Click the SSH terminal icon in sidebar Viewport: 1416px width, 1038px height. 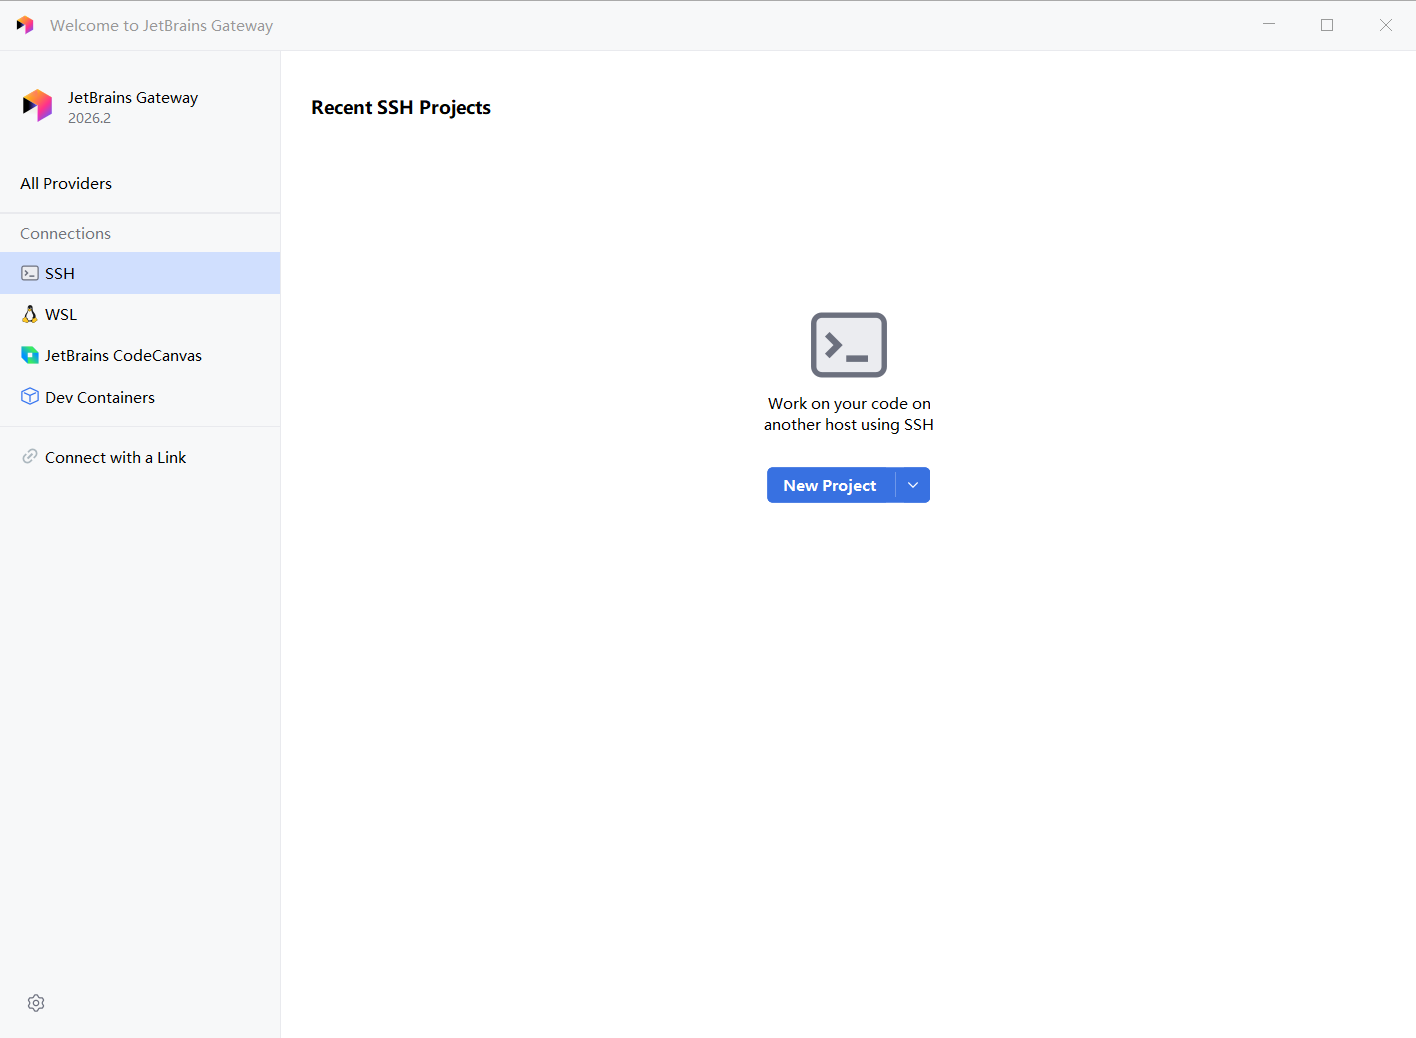[x=30, y=273]
